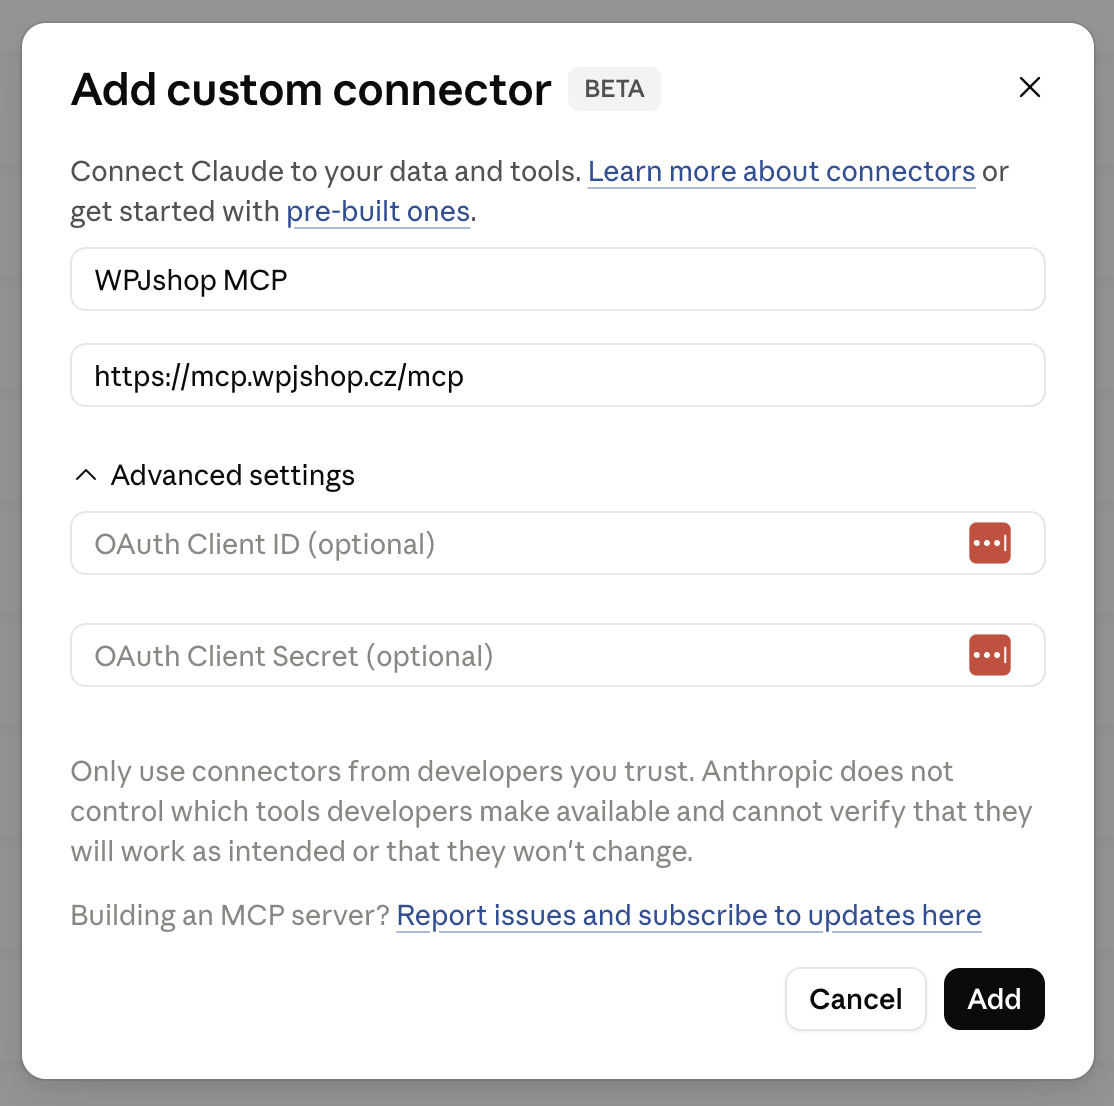Focus the connector name field WPJshop MCP
Viewport: 1114px width, 1106px height.
pyautogui.click(x=558, y=279)
